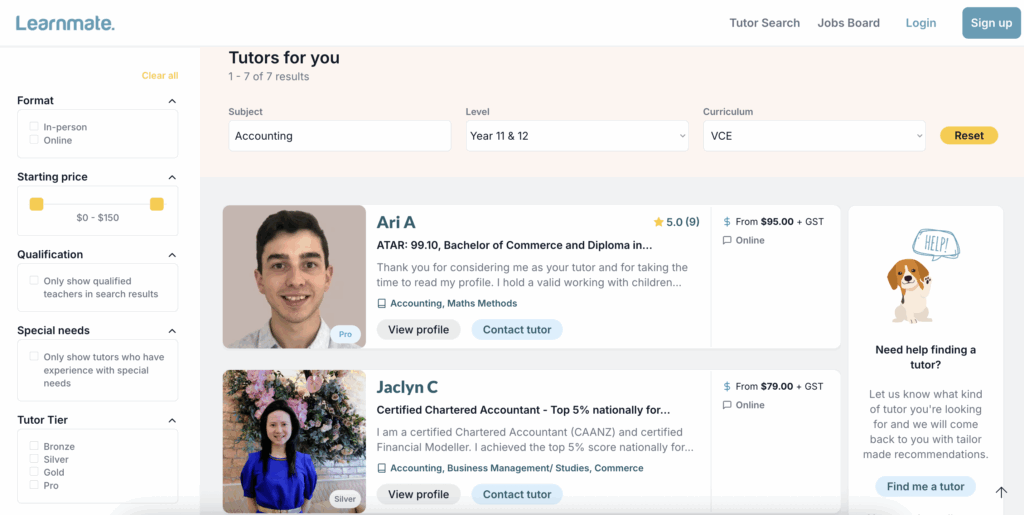Click the Online chat icon for Jaclyn C
1024x515 pixels.
tap(727, 405)
